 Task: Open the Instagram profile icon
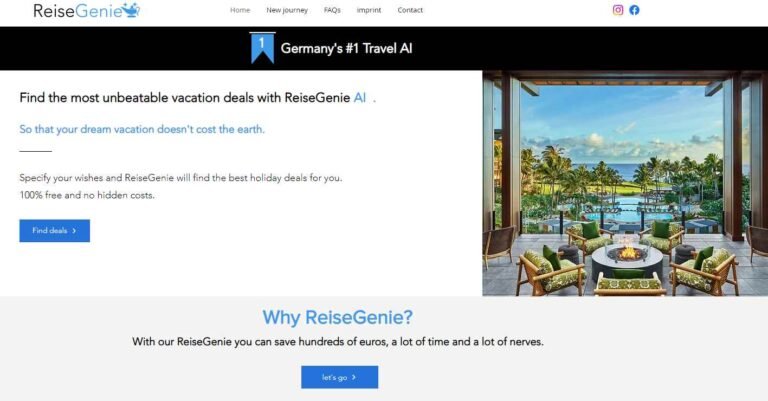point(618,10)
